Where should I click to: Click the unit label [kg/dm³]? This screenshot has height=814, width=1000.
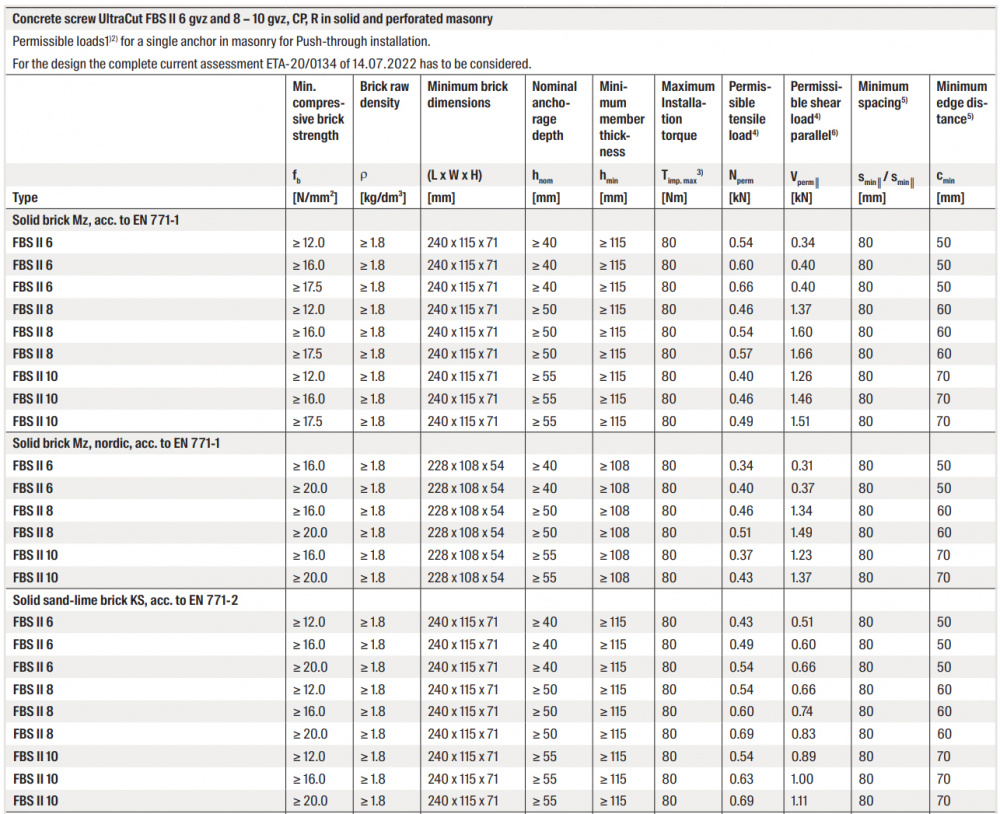[383, 197]
